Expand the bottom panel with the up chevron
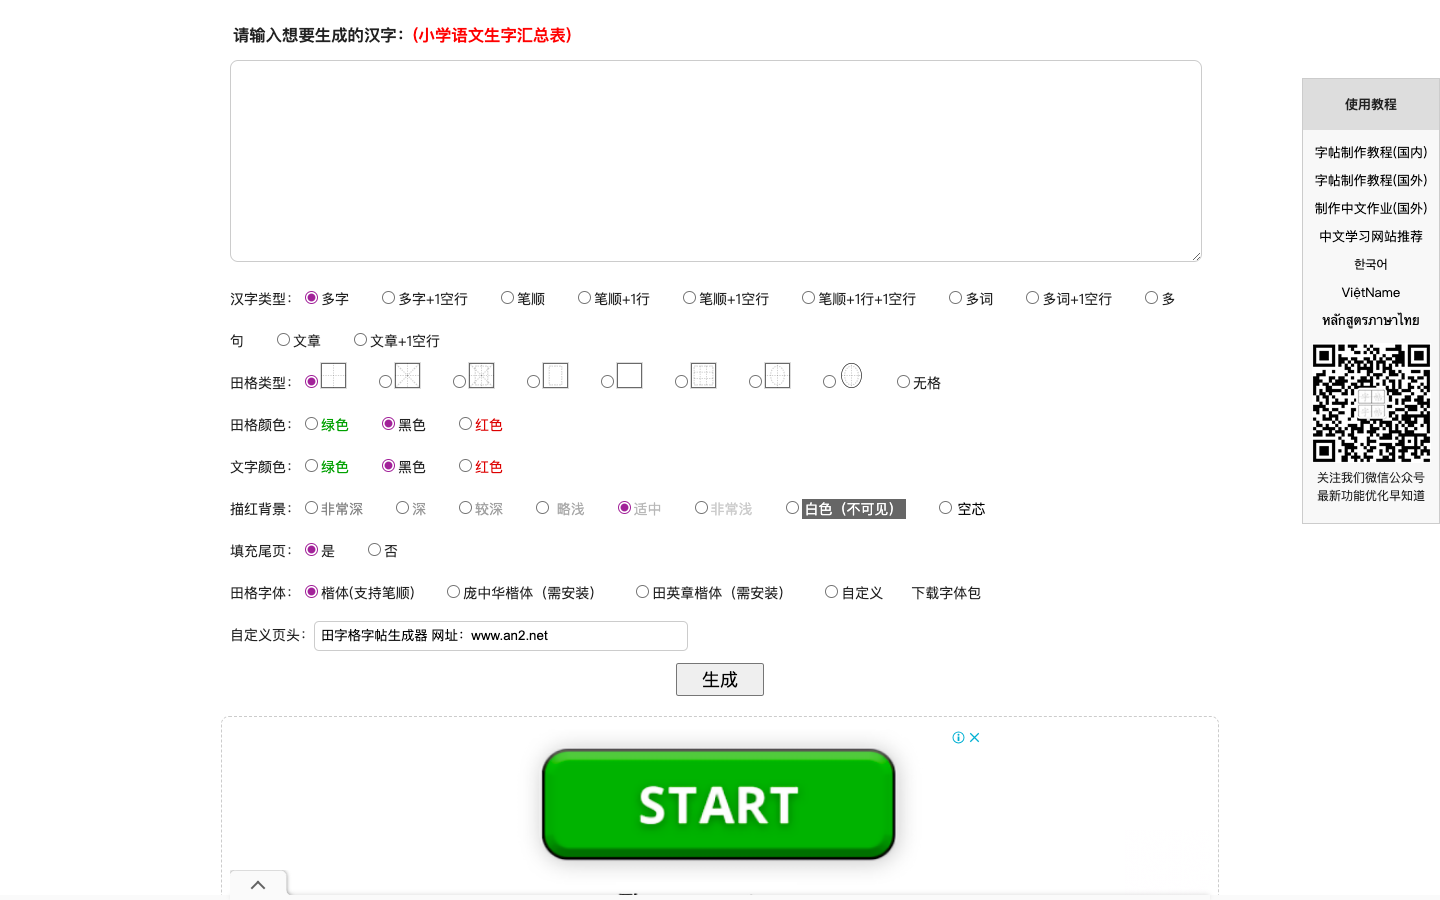 click(x=258, y=885)
